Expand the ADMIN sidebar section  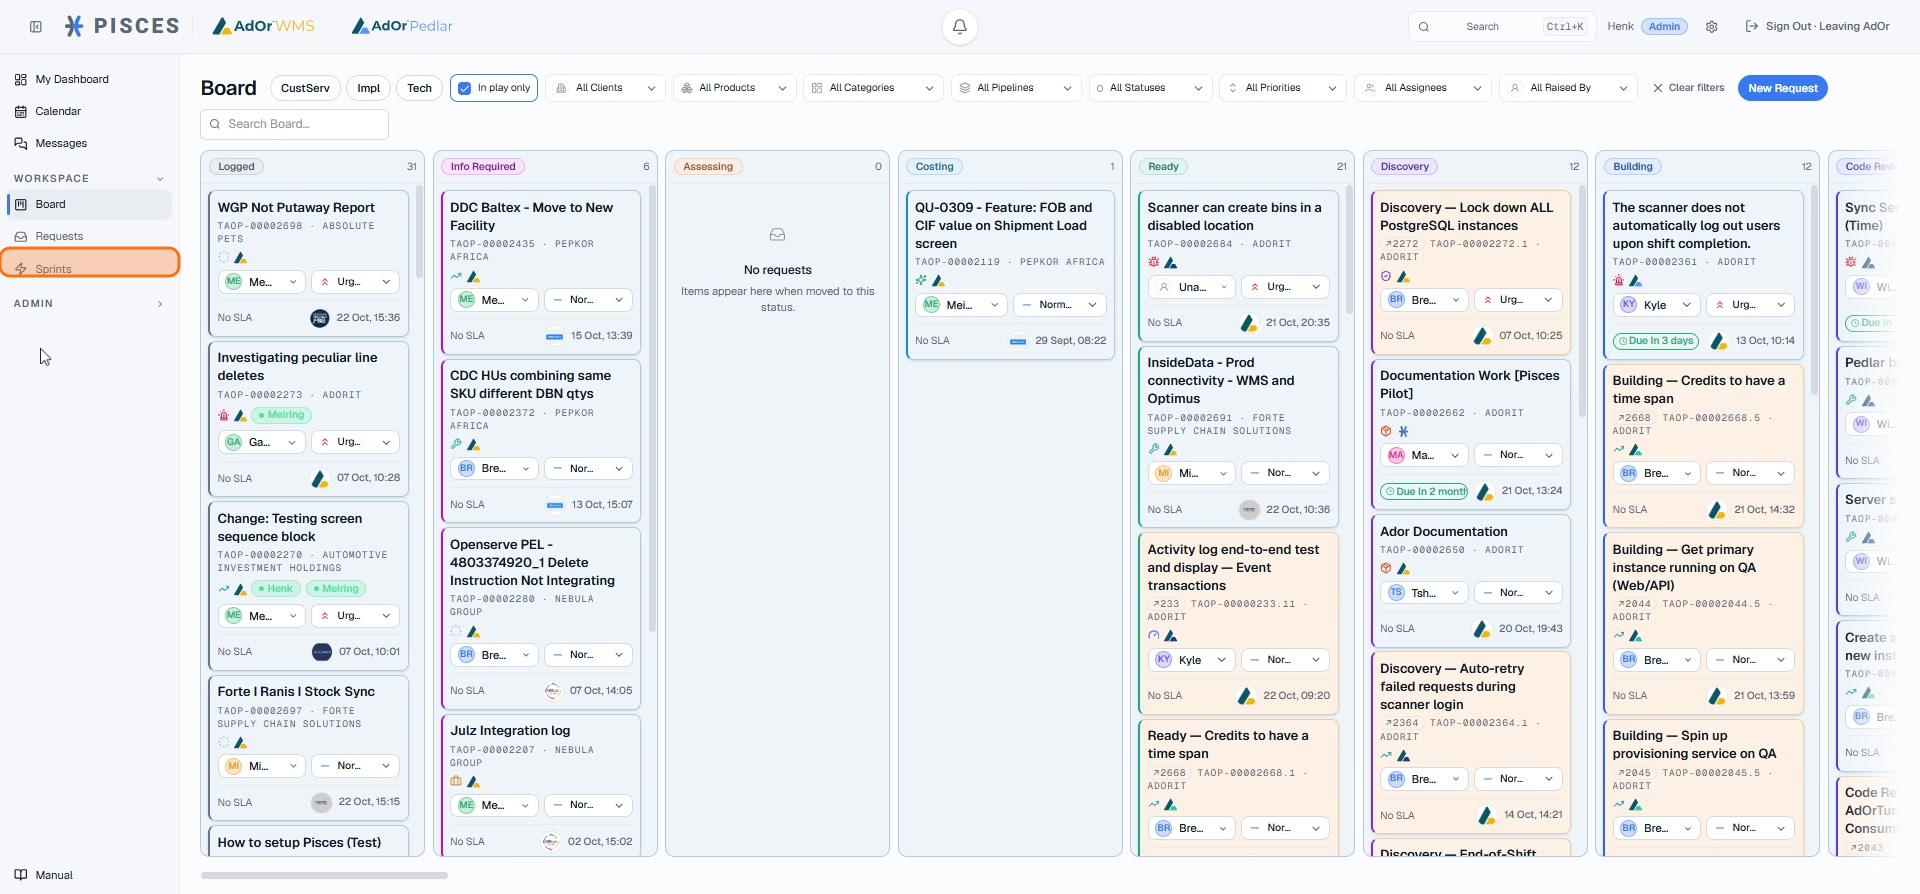tap(89, 303)
